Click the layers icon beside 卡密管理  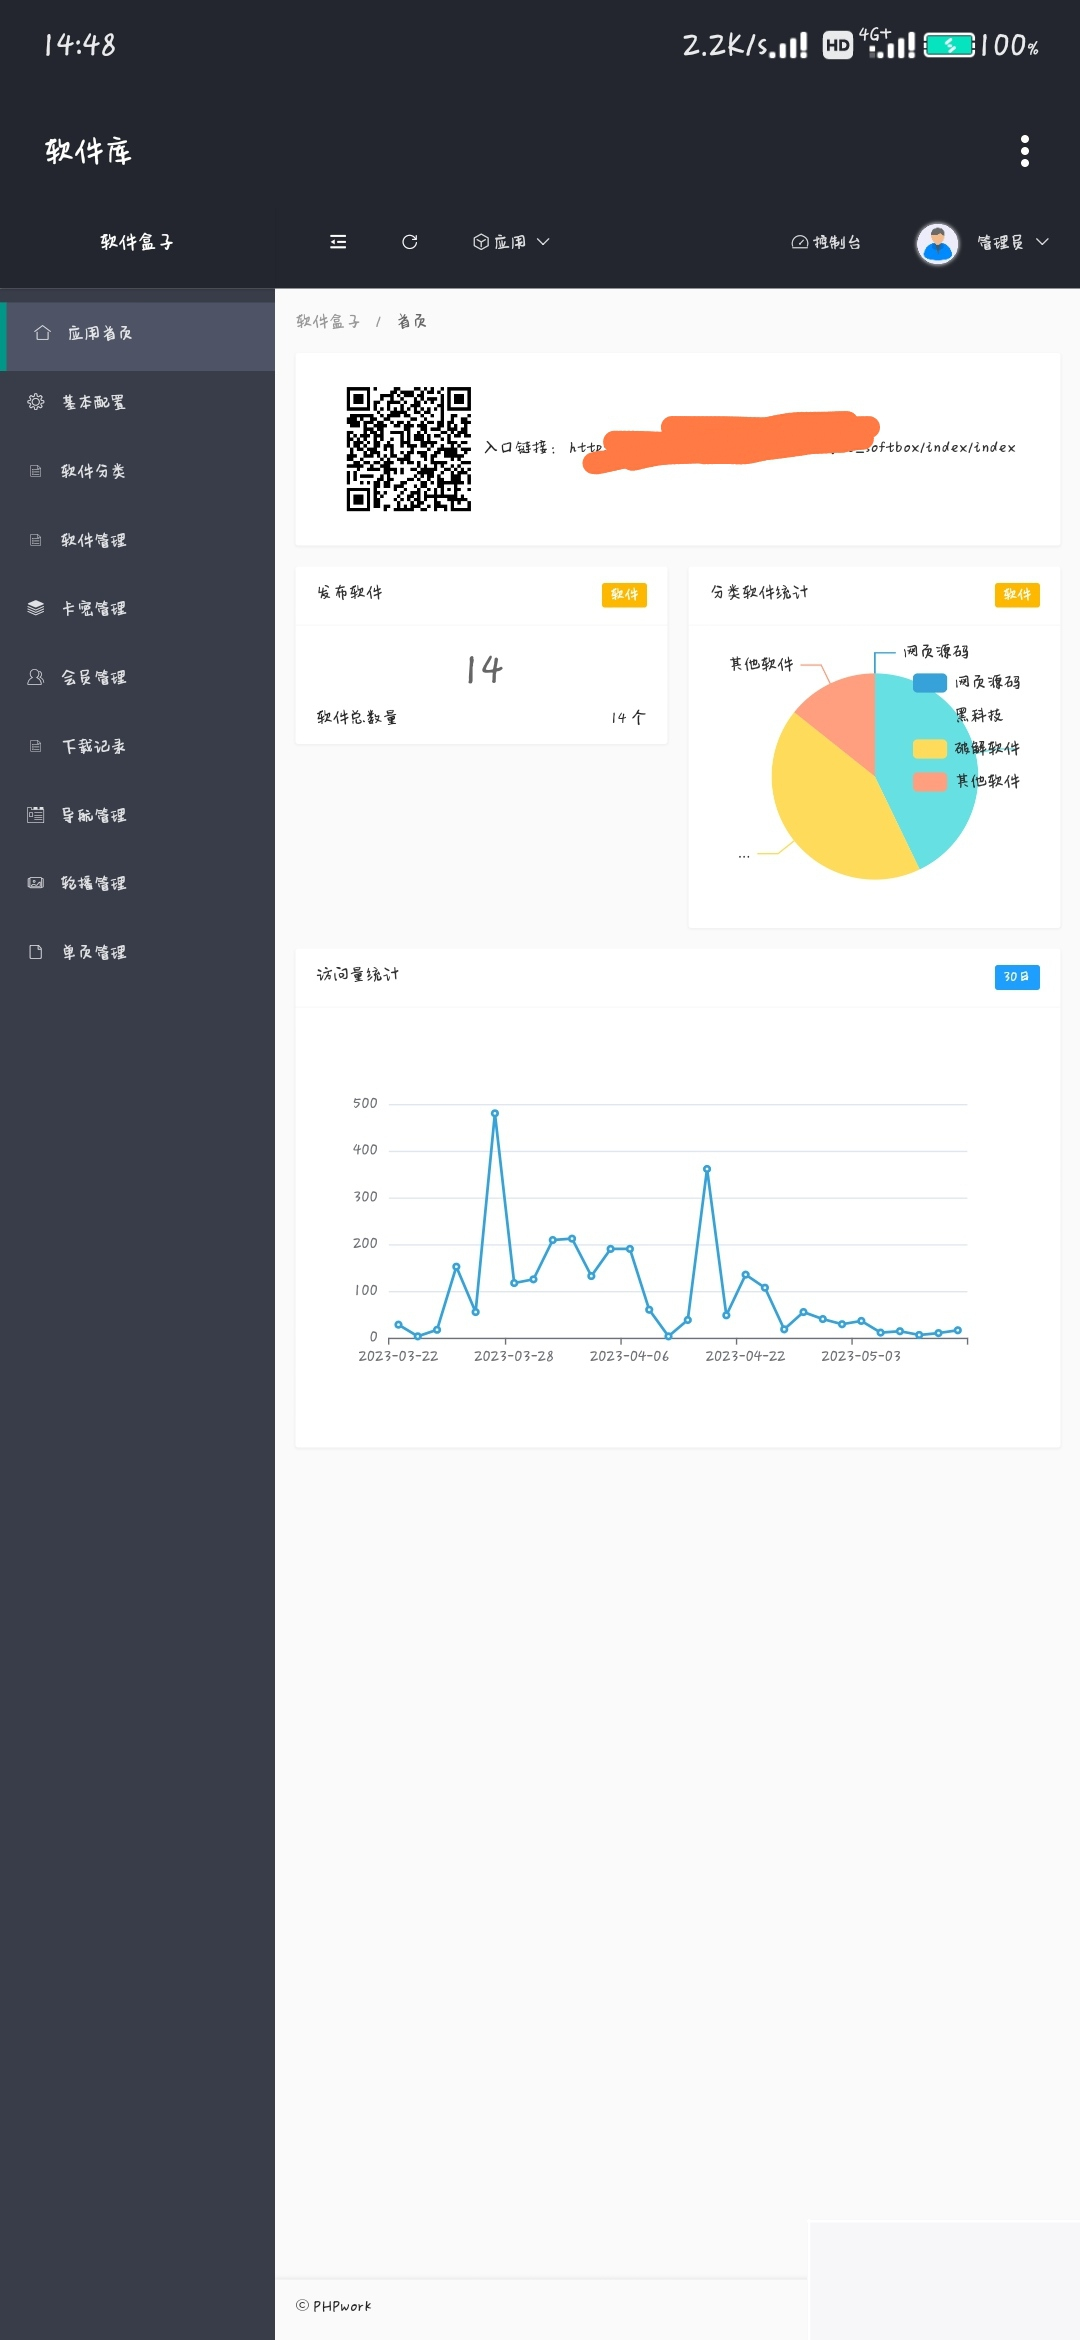pyautogui.click(x=36, y=608)
